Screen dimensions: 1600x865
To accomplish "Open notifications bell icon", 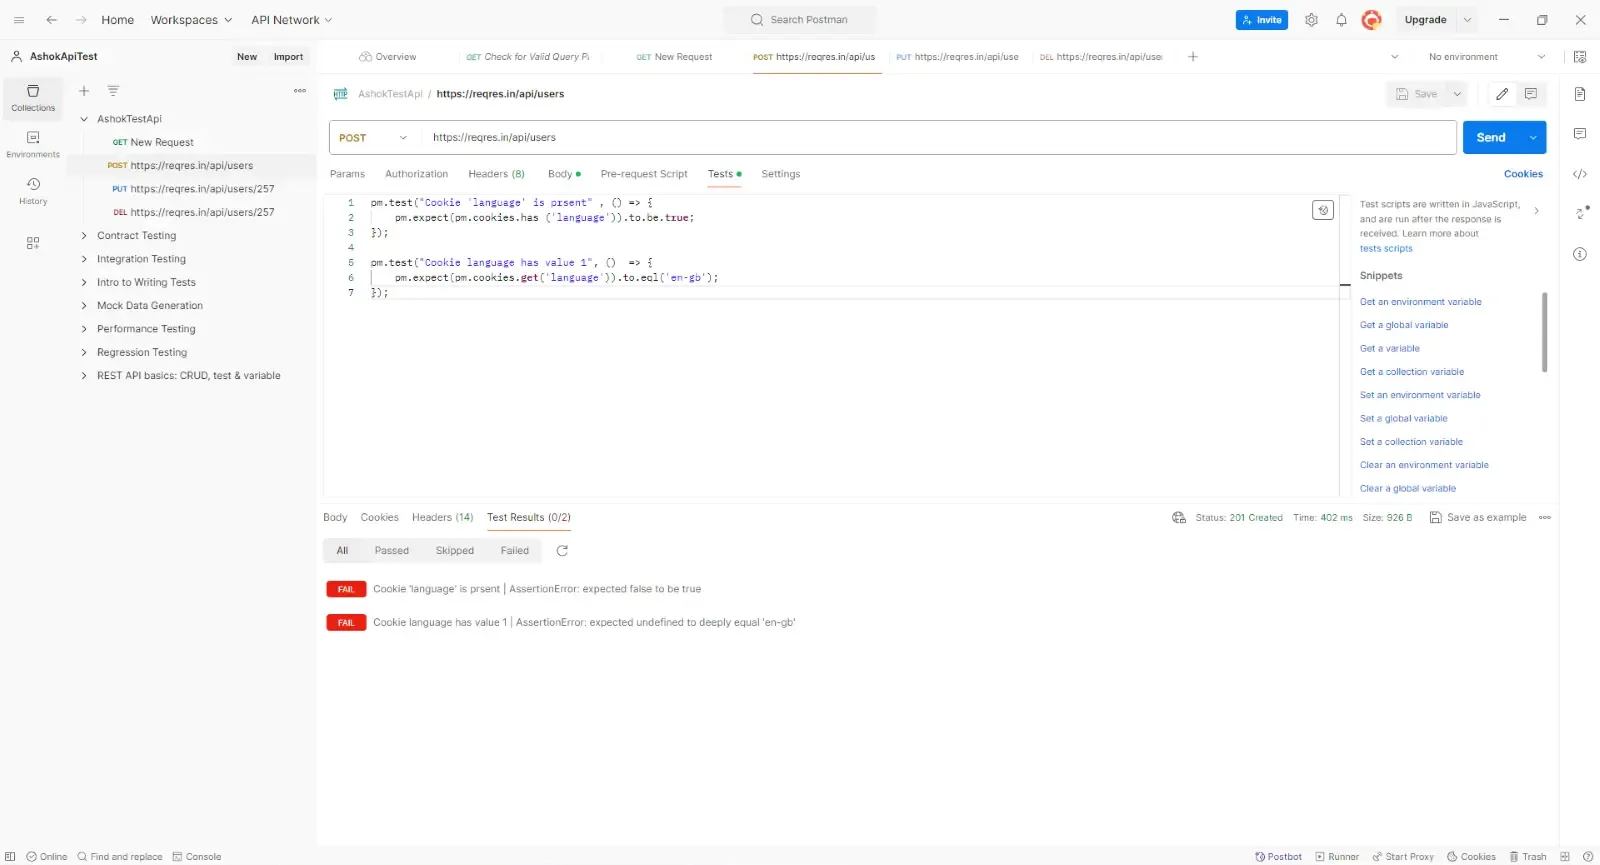I will tap(1341, 20).
